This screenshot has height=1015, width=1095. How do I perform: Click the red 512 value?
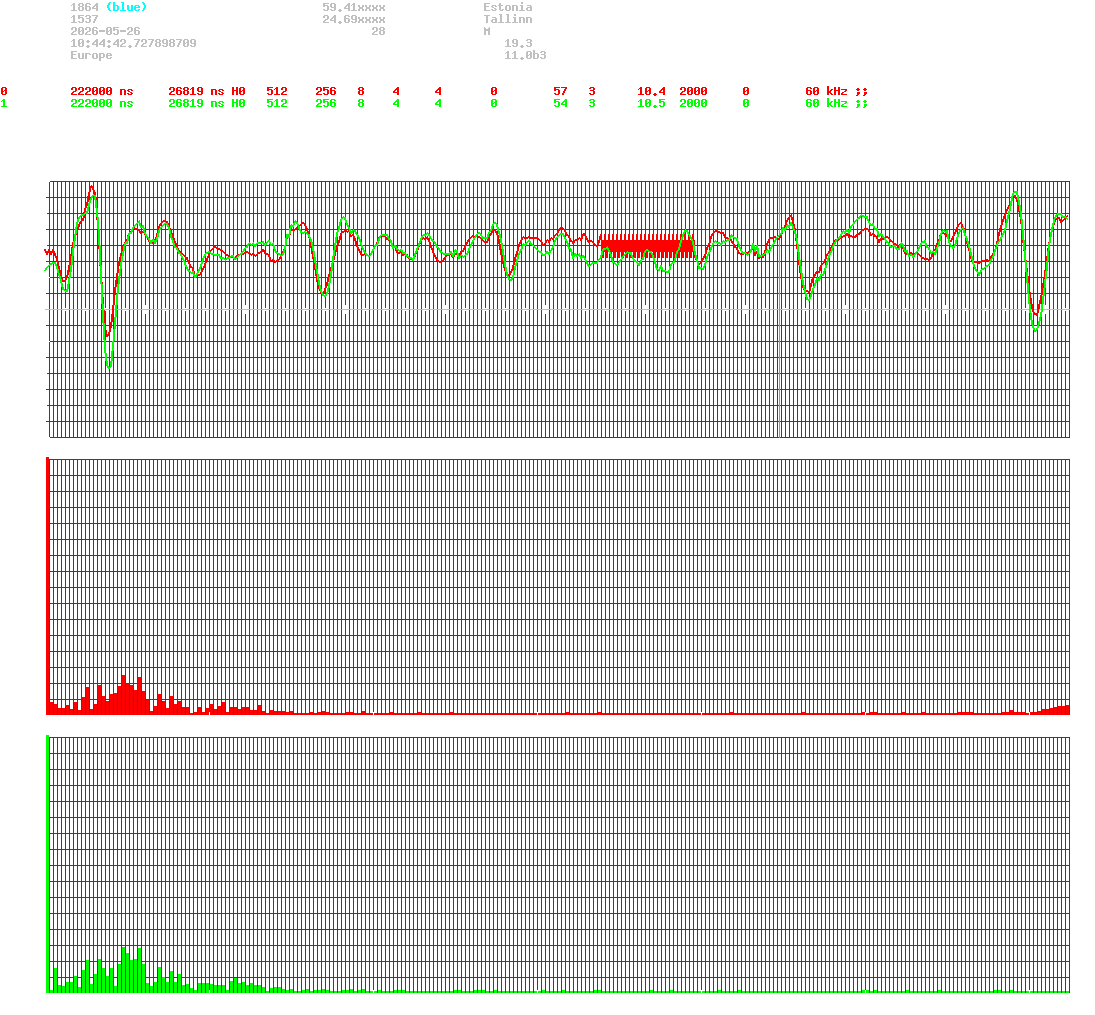coord(277,92)
